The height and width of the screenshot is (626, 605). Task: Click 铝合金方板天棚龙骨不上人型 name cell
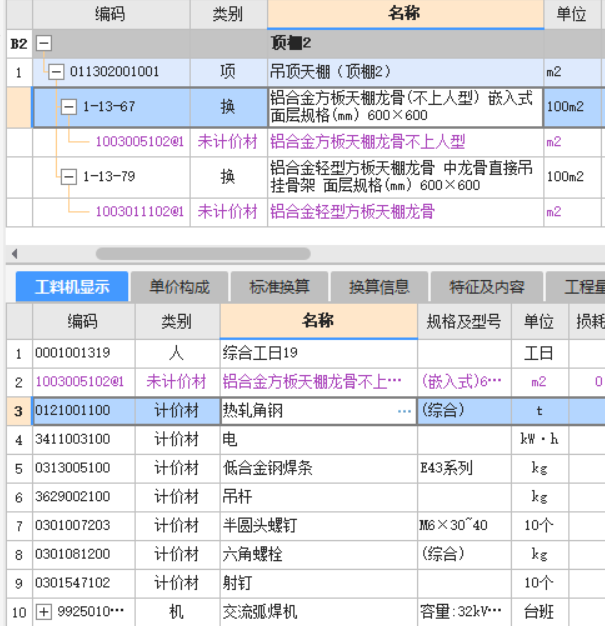[x=405, y=142]
